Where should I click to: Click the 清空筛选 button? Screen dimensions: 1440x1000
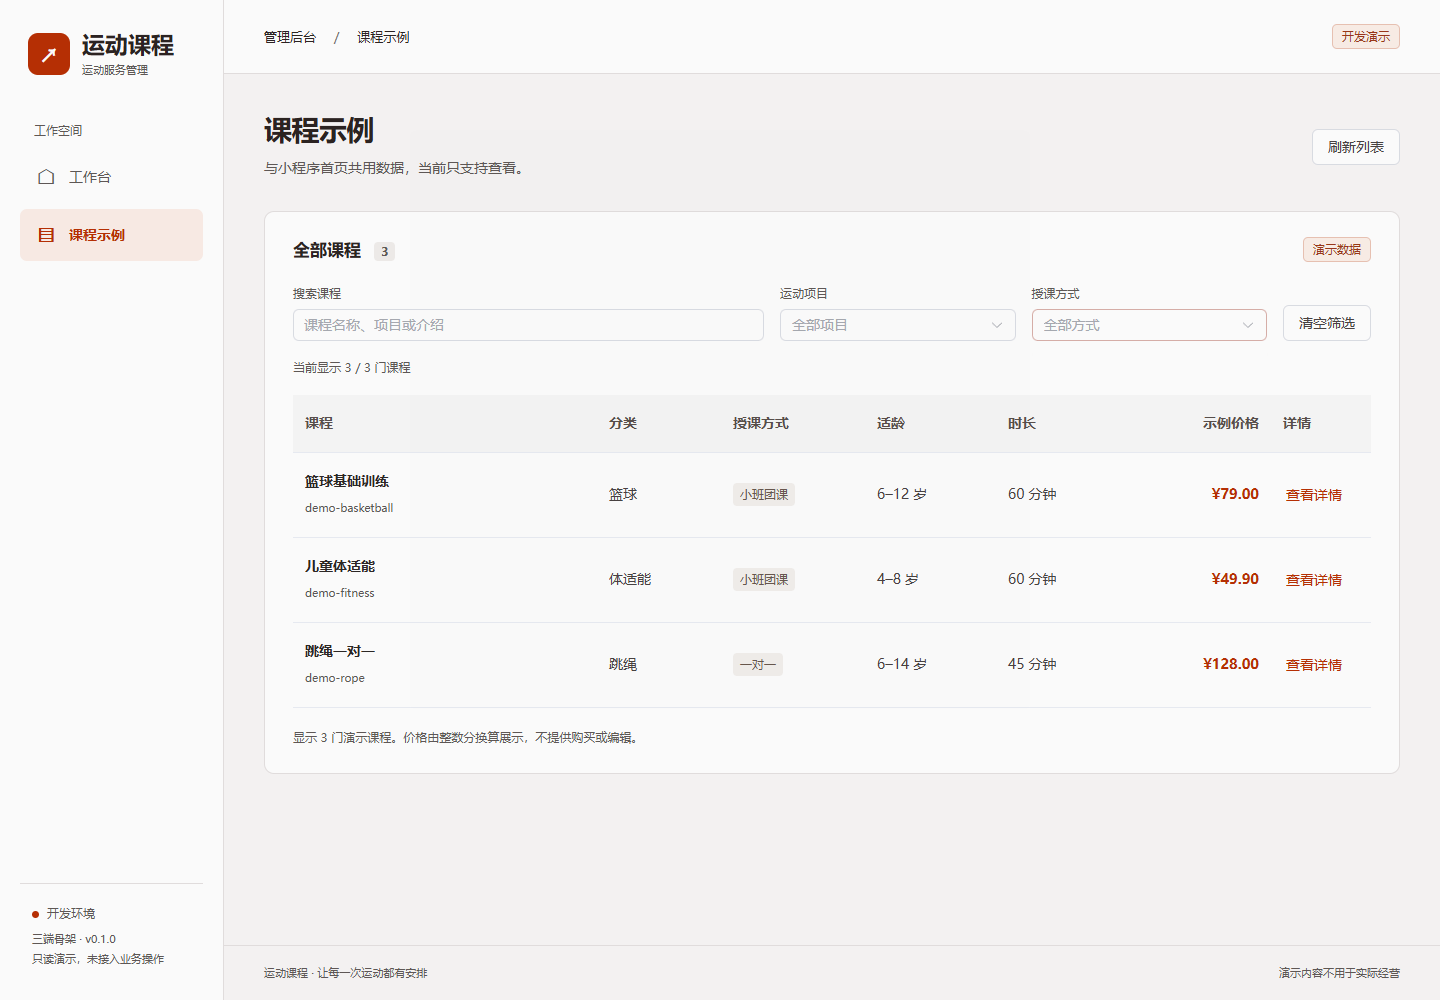1327,323
